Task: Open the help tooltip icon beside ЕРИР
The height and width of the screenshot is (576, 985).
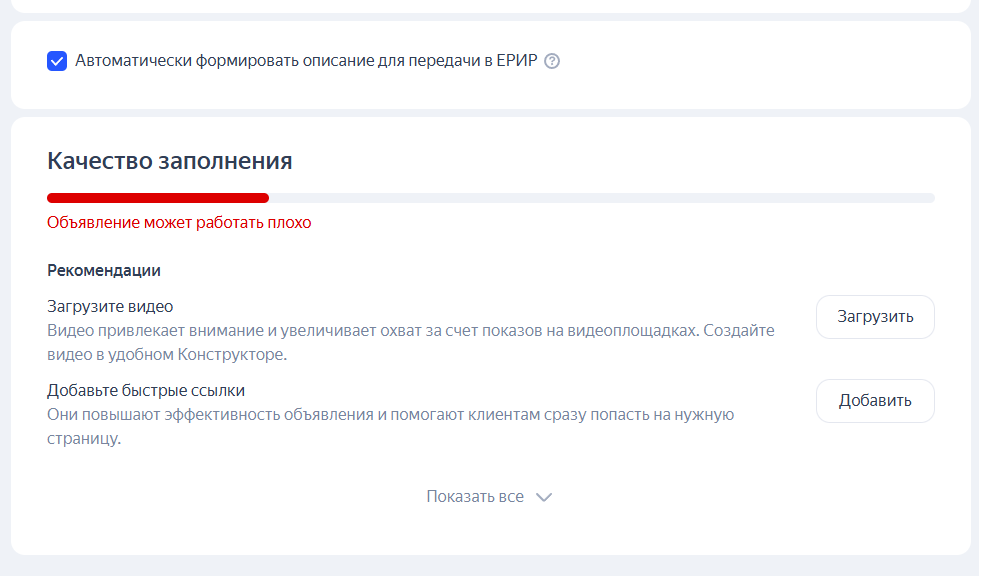Action: point(552,61)
